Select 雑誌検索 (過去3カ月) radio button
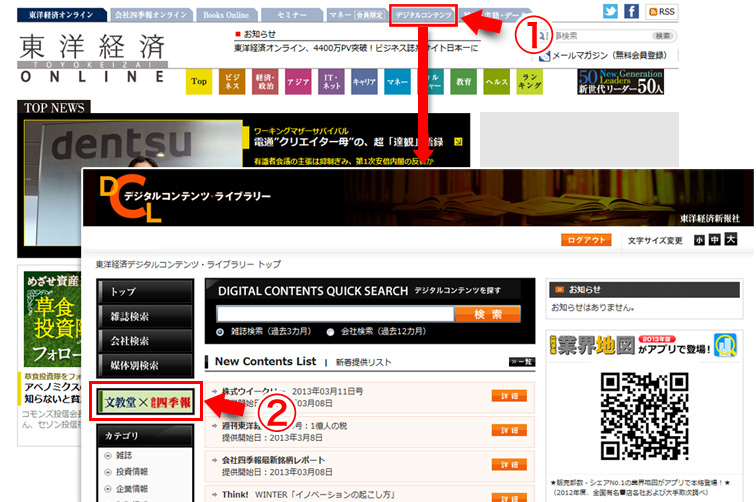756x502 pixels. click(220, 332)
